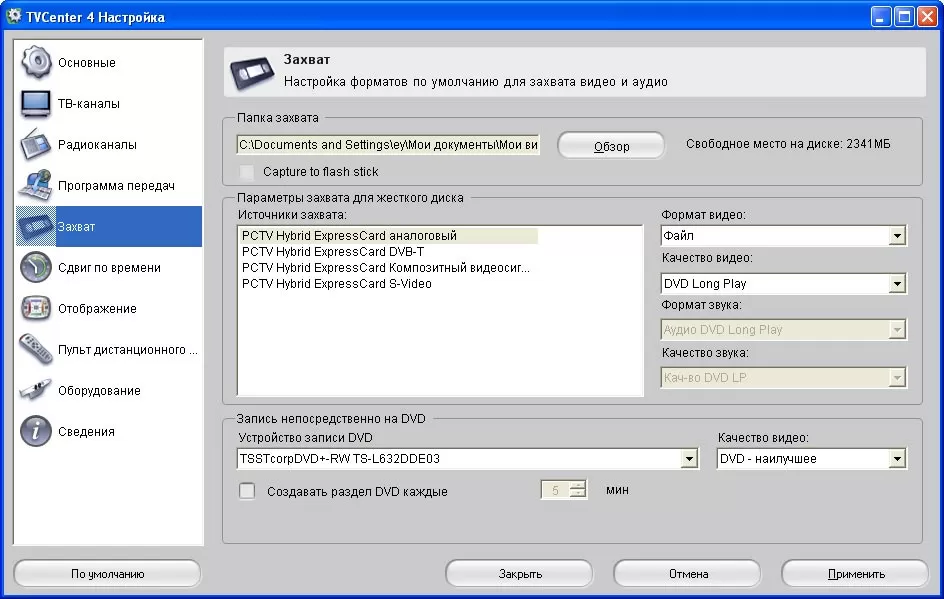The height and width of the screenshot is (599, 944).
Task: Toggle Создавать раздел DVD каждые checkbox
Action: coord(247,491)
